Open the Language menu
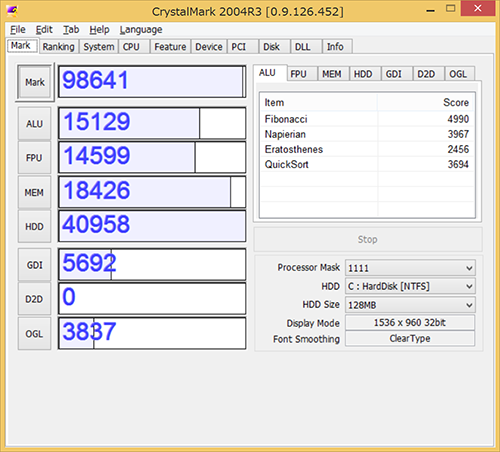The height and width of the screenshot is (452, 500). pyautogui.click(x=141, y=30)
